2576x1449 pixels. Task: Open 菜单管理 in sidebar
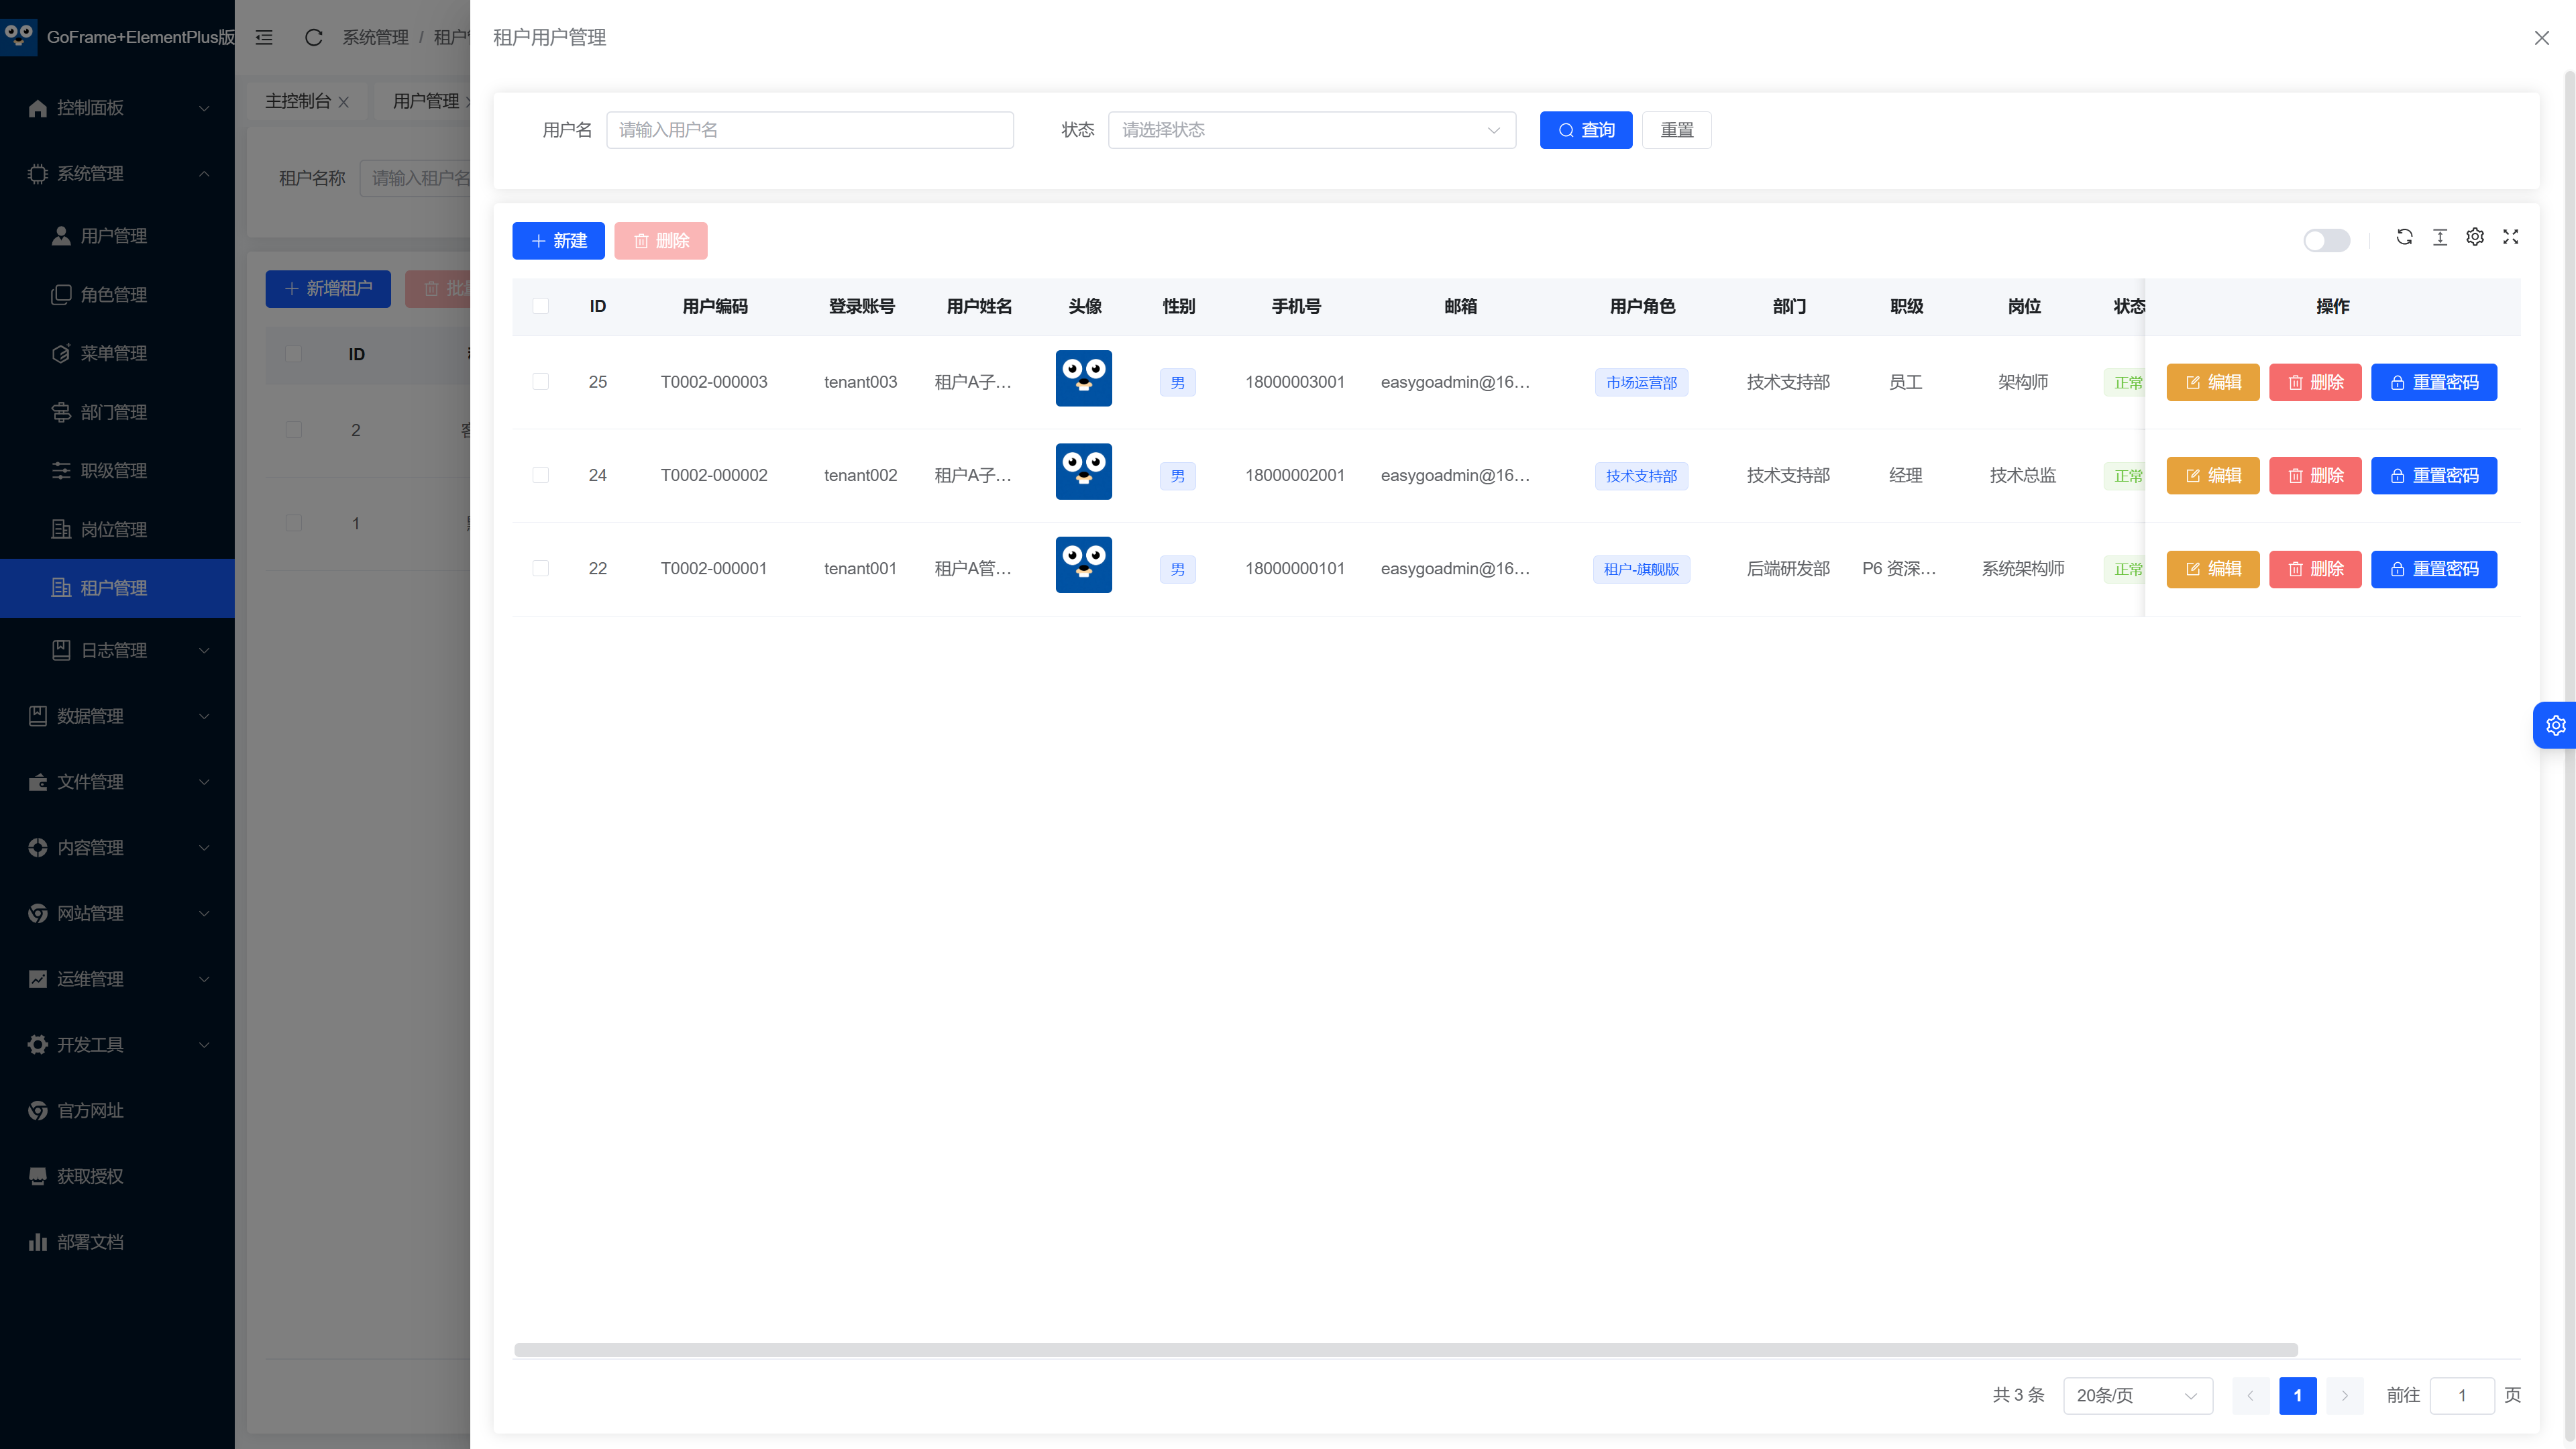(117, 353)
